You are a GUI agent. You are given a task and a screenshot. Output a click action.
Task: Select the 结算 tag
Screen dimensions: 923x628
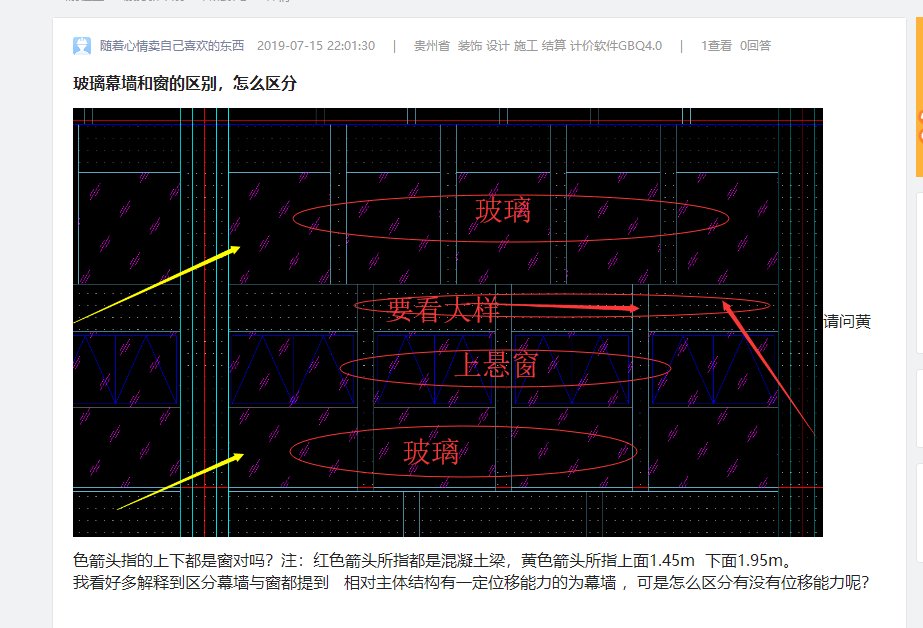pos(553,46)
